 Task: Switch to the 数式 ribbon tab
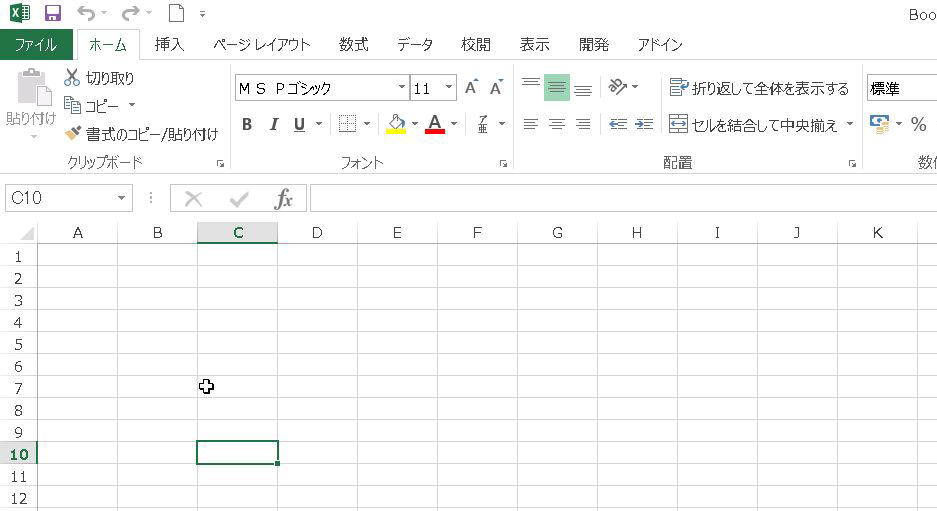pyautogui.click(x=353, y=45)
